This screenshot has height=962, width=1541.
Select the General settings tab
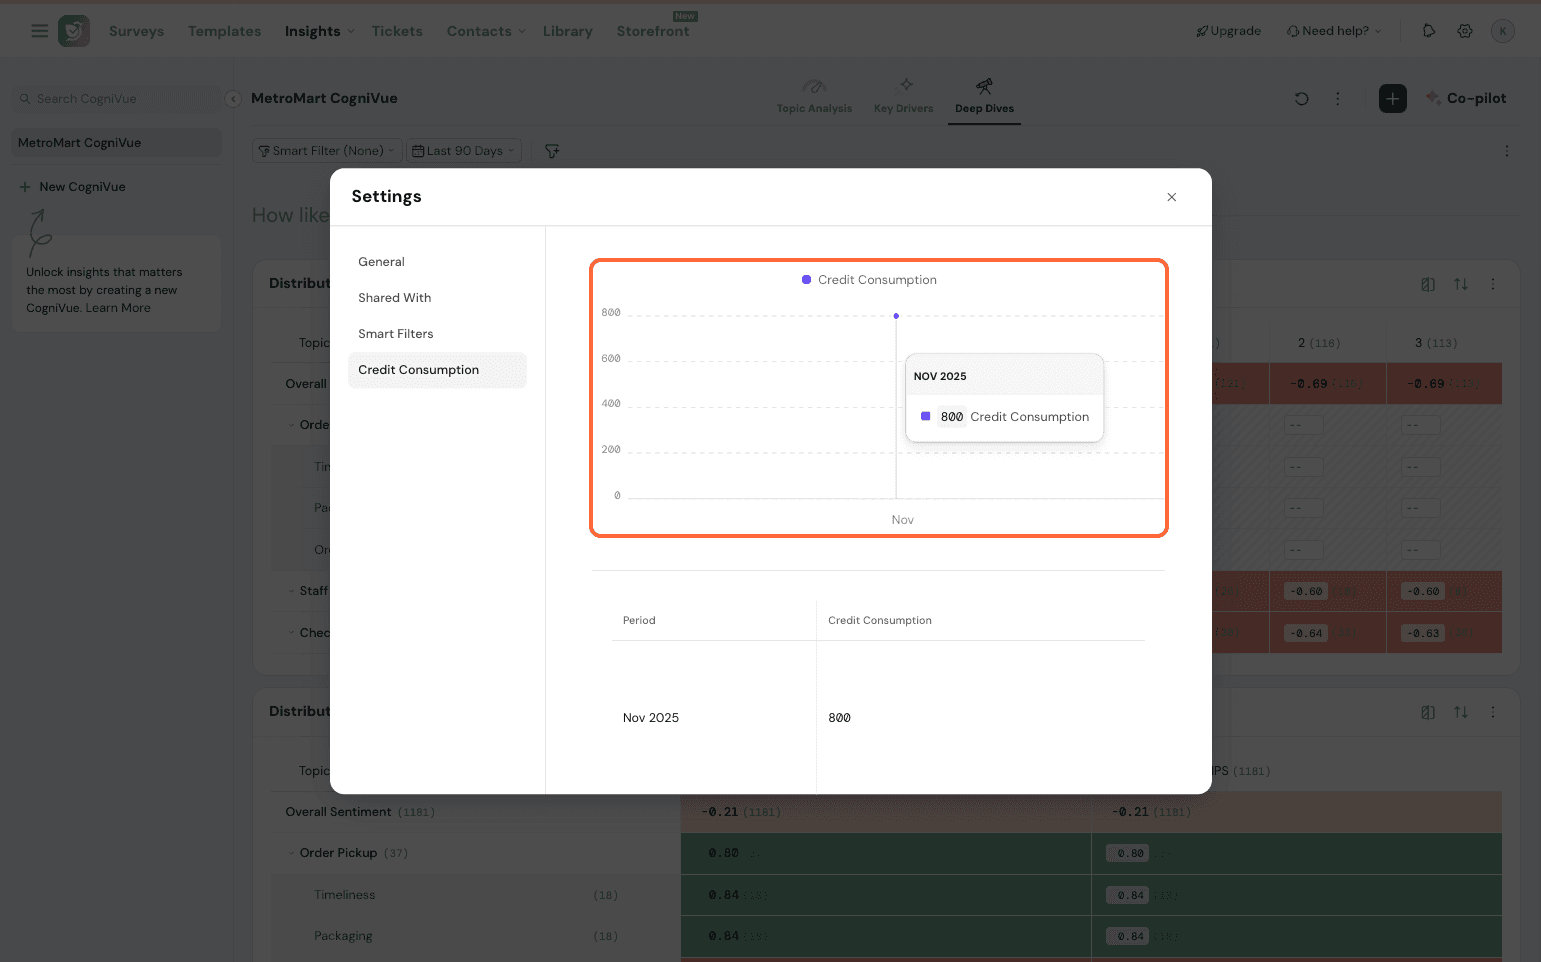click(381, 262)
